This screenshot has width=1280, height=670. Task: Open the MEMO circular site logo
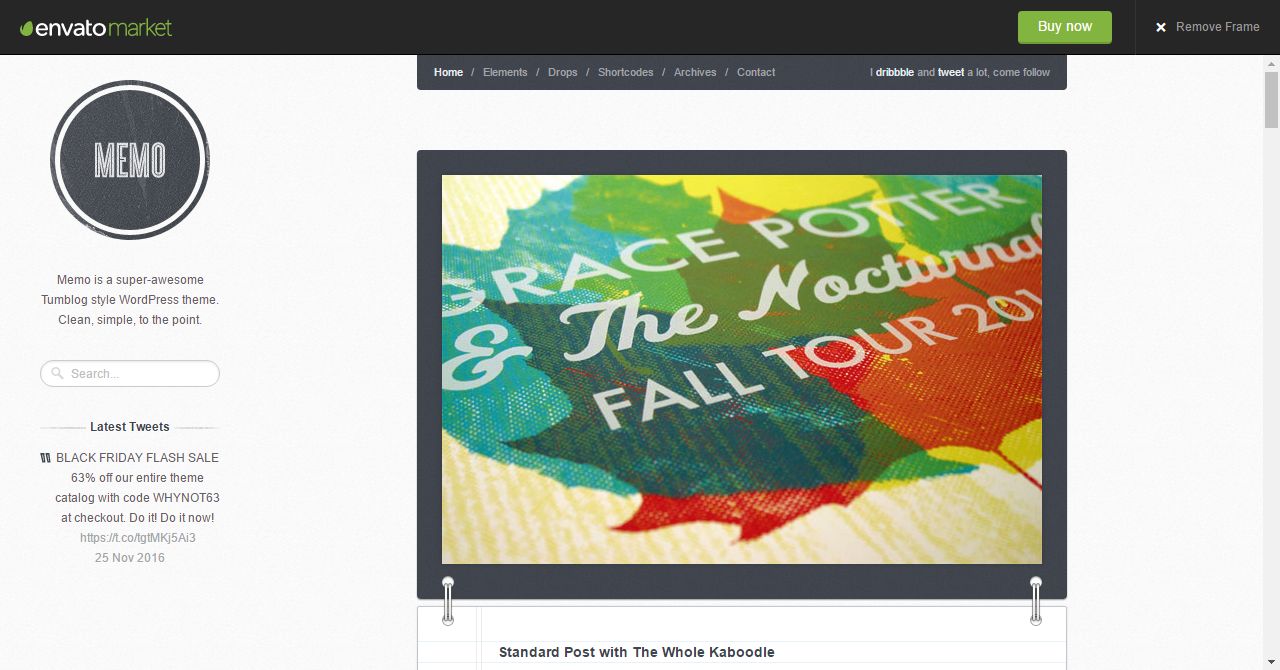click(x=130, y=160)
